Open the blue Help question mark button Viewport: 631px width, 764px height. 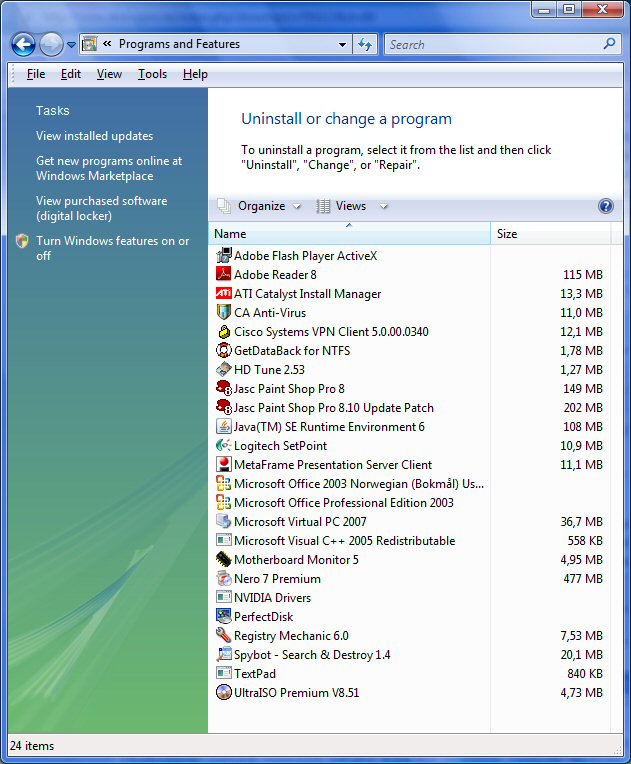tap(605, 206)
